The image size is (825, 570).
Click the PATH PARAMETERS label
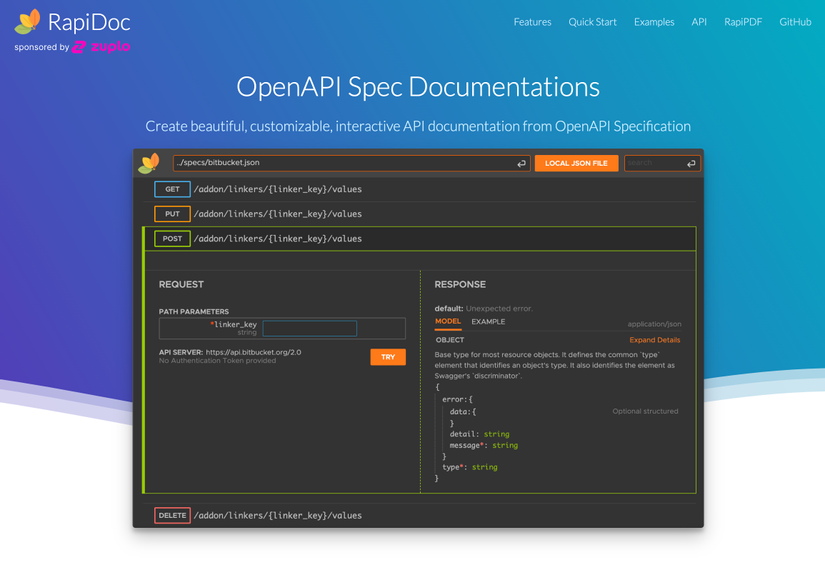coord(194,312)
